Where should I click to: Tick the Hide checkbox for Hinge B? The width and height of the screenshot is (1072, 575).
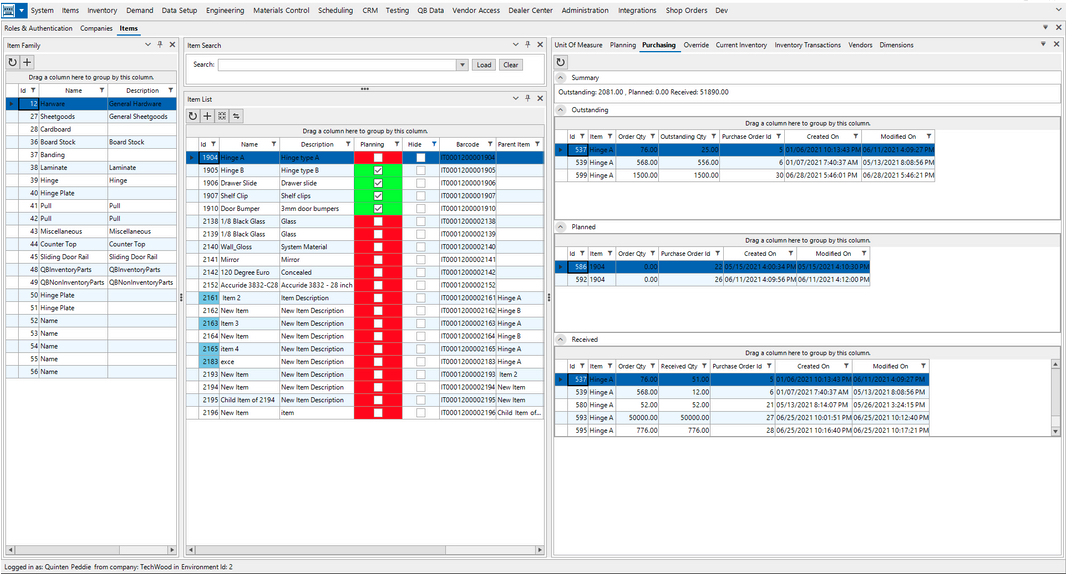pos(420,170)
